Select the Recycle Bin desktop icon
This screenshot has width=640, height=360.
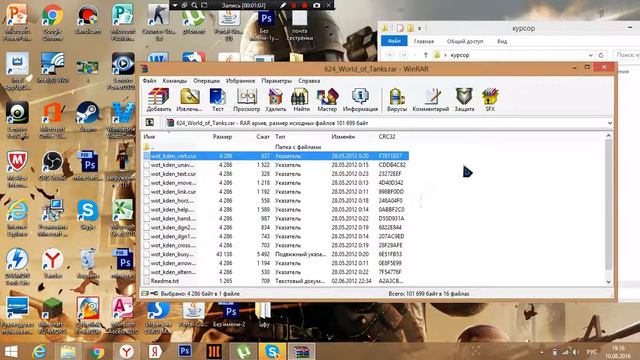click(88, 264)
